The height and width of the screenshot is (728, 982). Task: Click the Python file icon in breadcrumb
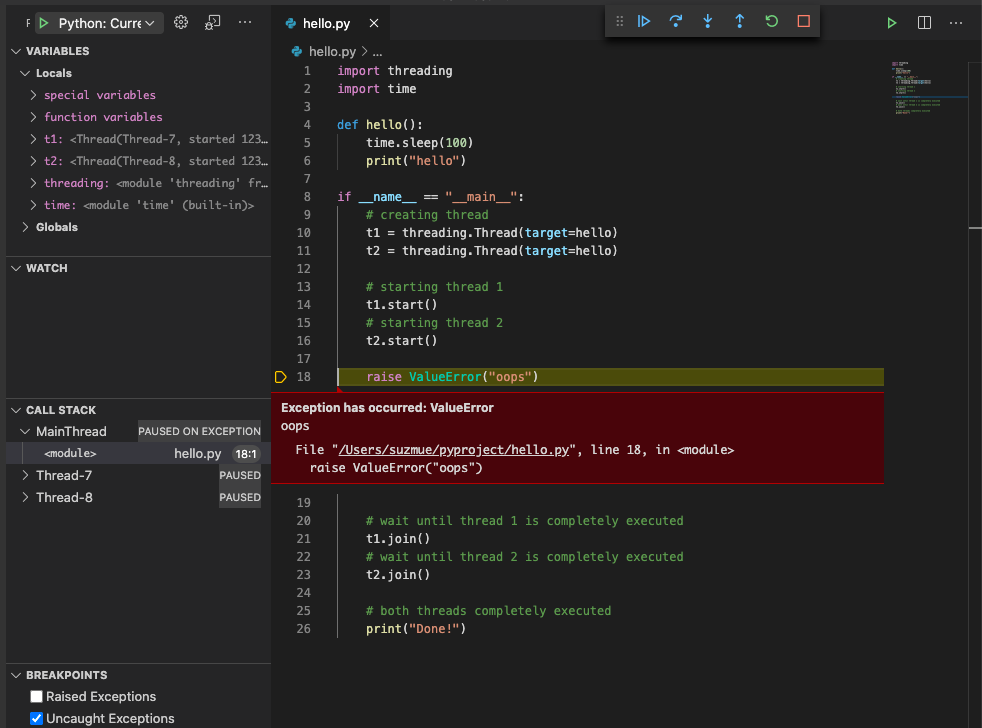pyautogui.click(x=297, y=51)
